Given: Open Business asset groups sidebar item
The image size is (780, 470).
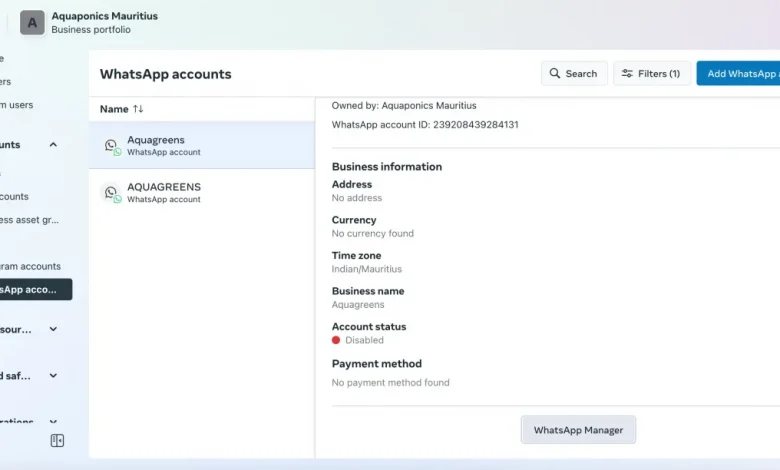Looking at the screenshot, I should pyautogui.click(x=30, y=220).
